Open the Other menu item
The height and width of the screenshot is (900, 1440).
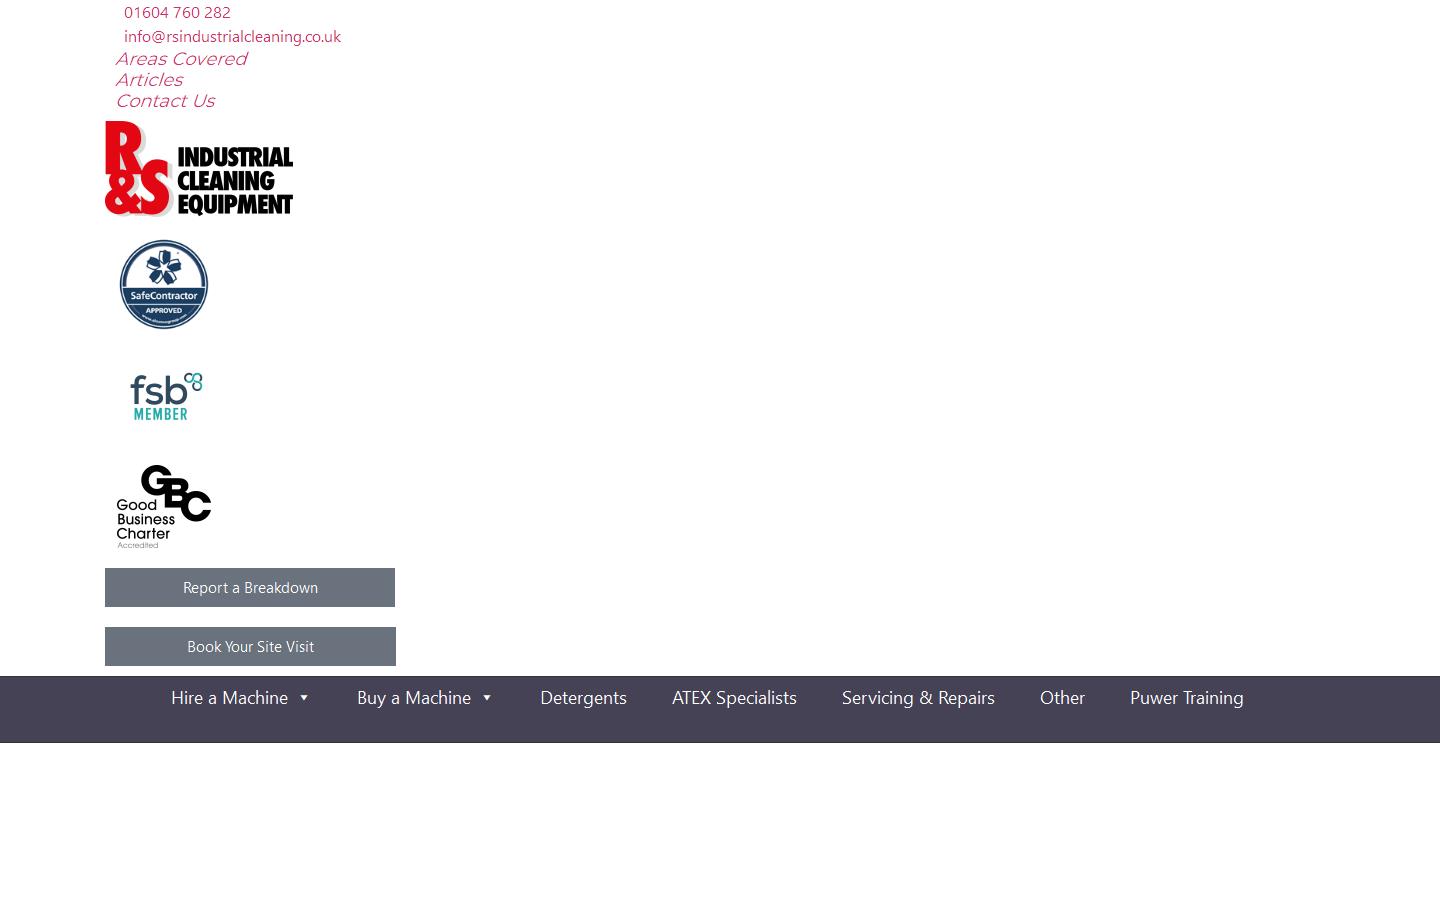click(1062, 698)
